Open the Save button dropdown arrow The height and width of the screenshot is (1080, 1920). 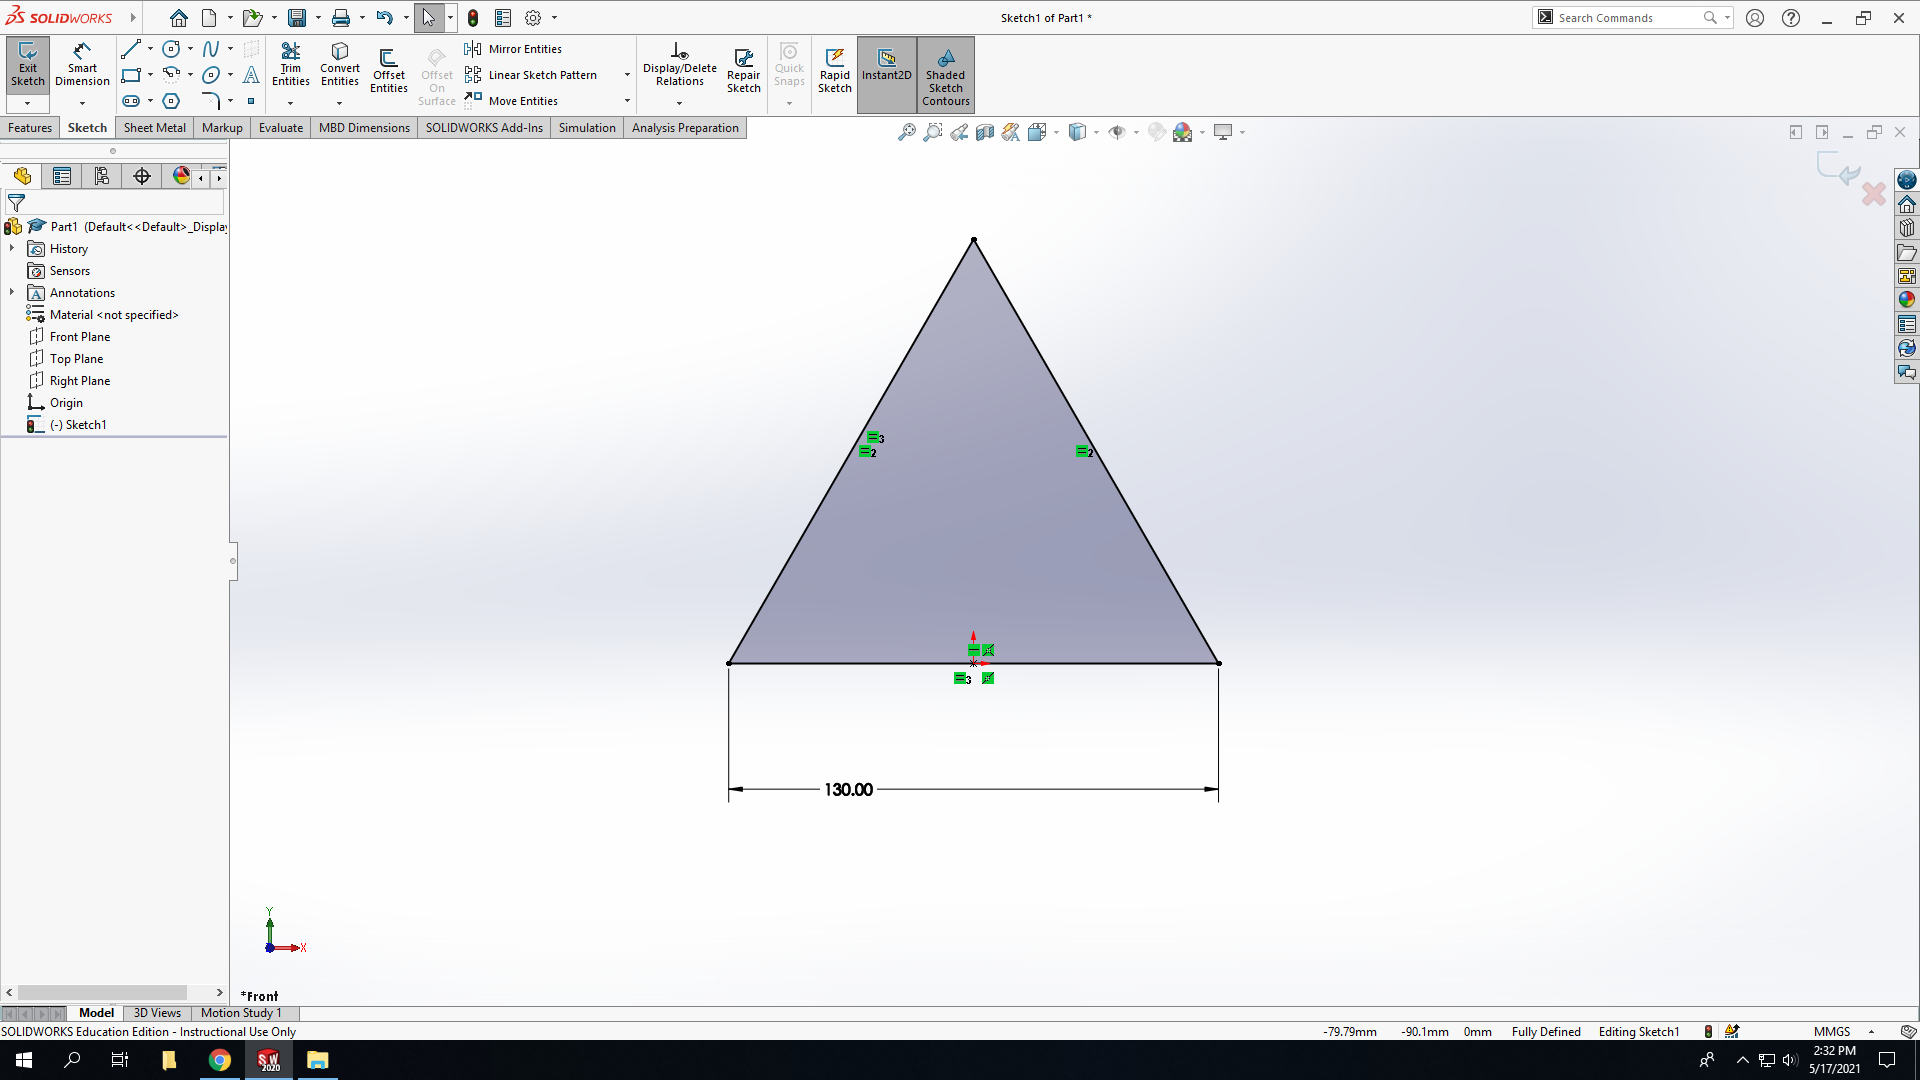318,18
